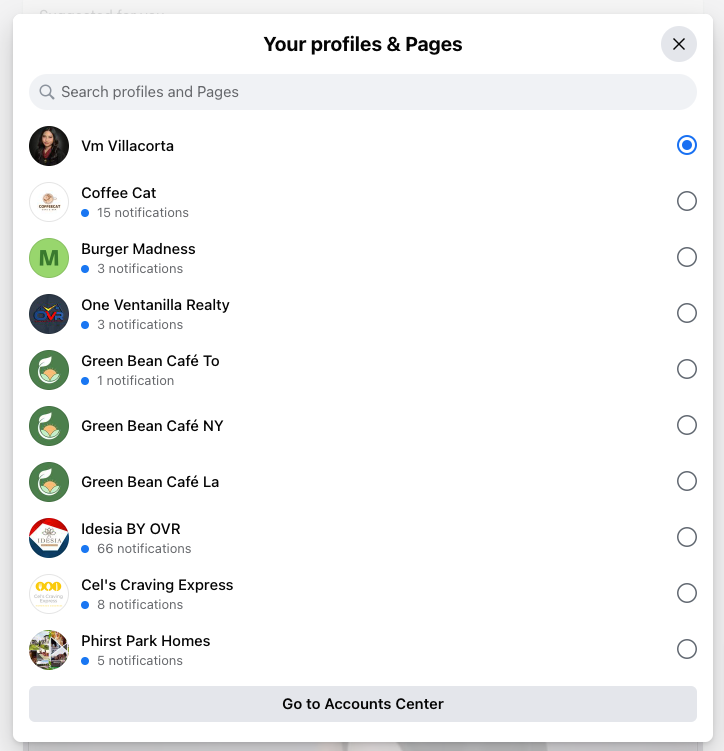Switch to Green Bean Café To name
724x751 pixels.
pyautogui.click(x=150, y=361)
